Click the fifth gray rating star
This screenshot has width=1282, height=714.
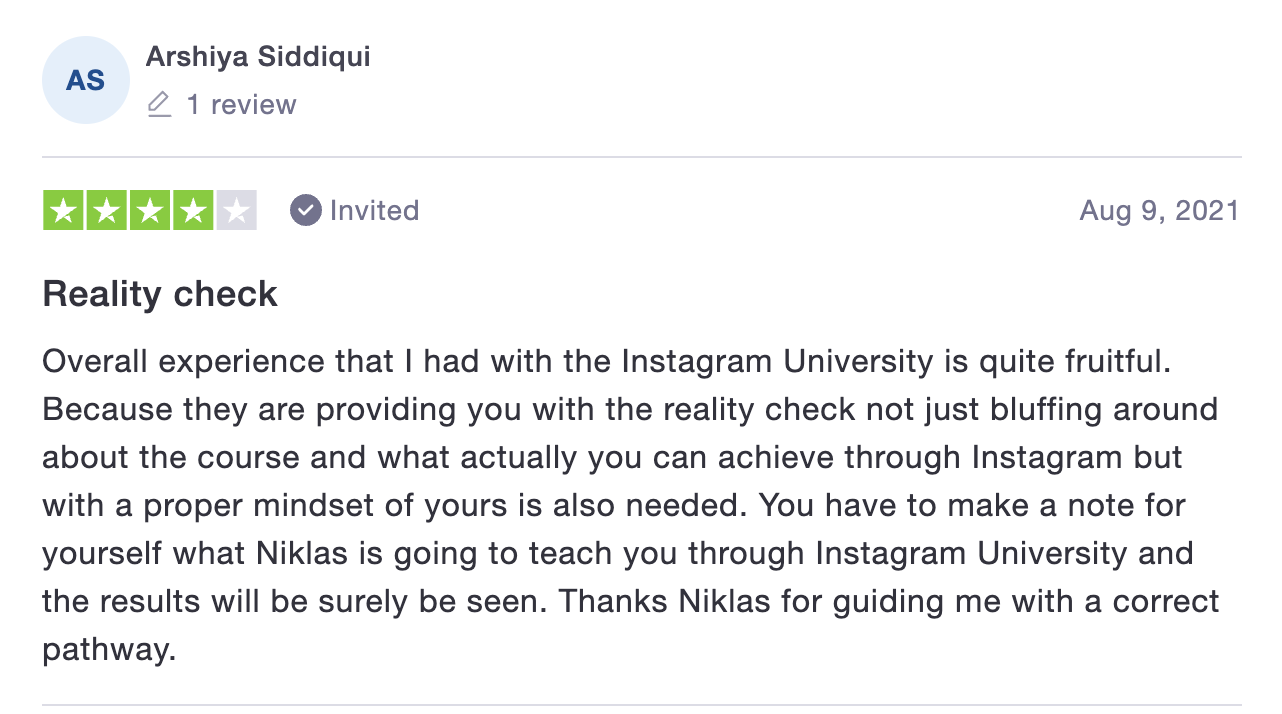tap(236, 210)
